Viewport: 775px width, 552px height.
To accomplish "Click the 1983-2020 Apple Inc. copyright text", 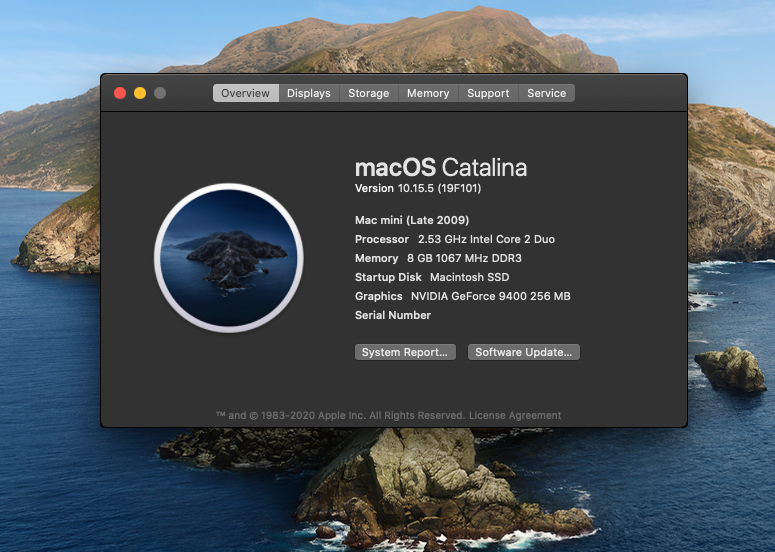I will click(341, 415).
